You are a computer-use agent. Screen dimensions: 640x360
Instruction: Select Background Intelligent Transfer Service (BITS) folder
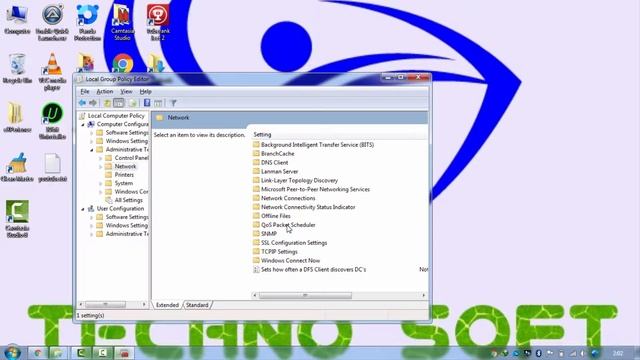[x=313, y=145]
